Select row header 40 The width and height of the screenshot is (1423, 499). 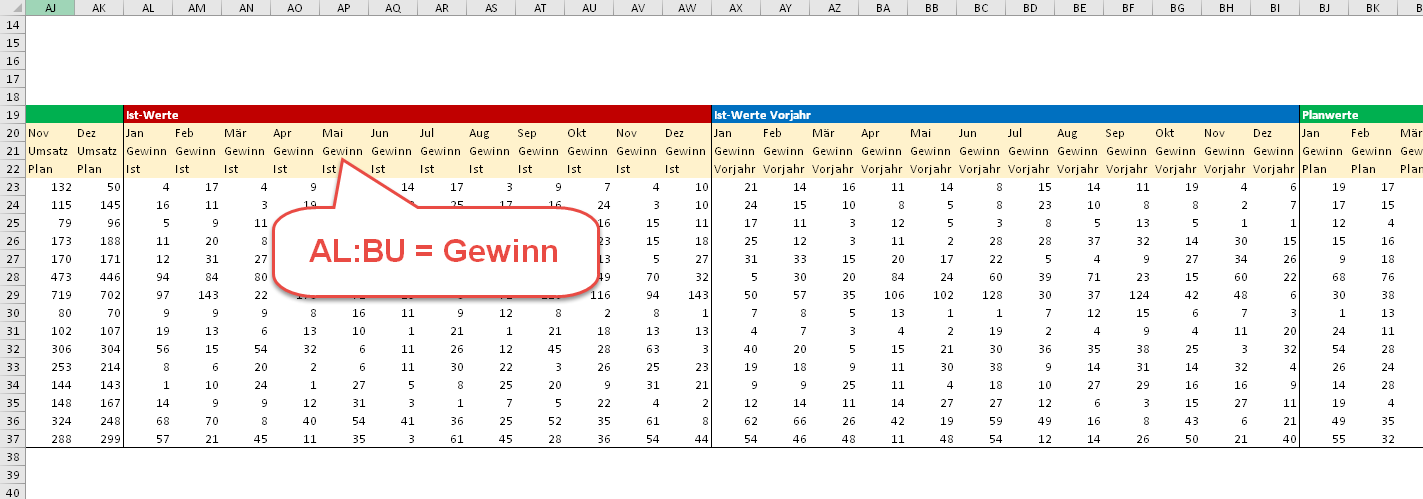tap(12, 491)
